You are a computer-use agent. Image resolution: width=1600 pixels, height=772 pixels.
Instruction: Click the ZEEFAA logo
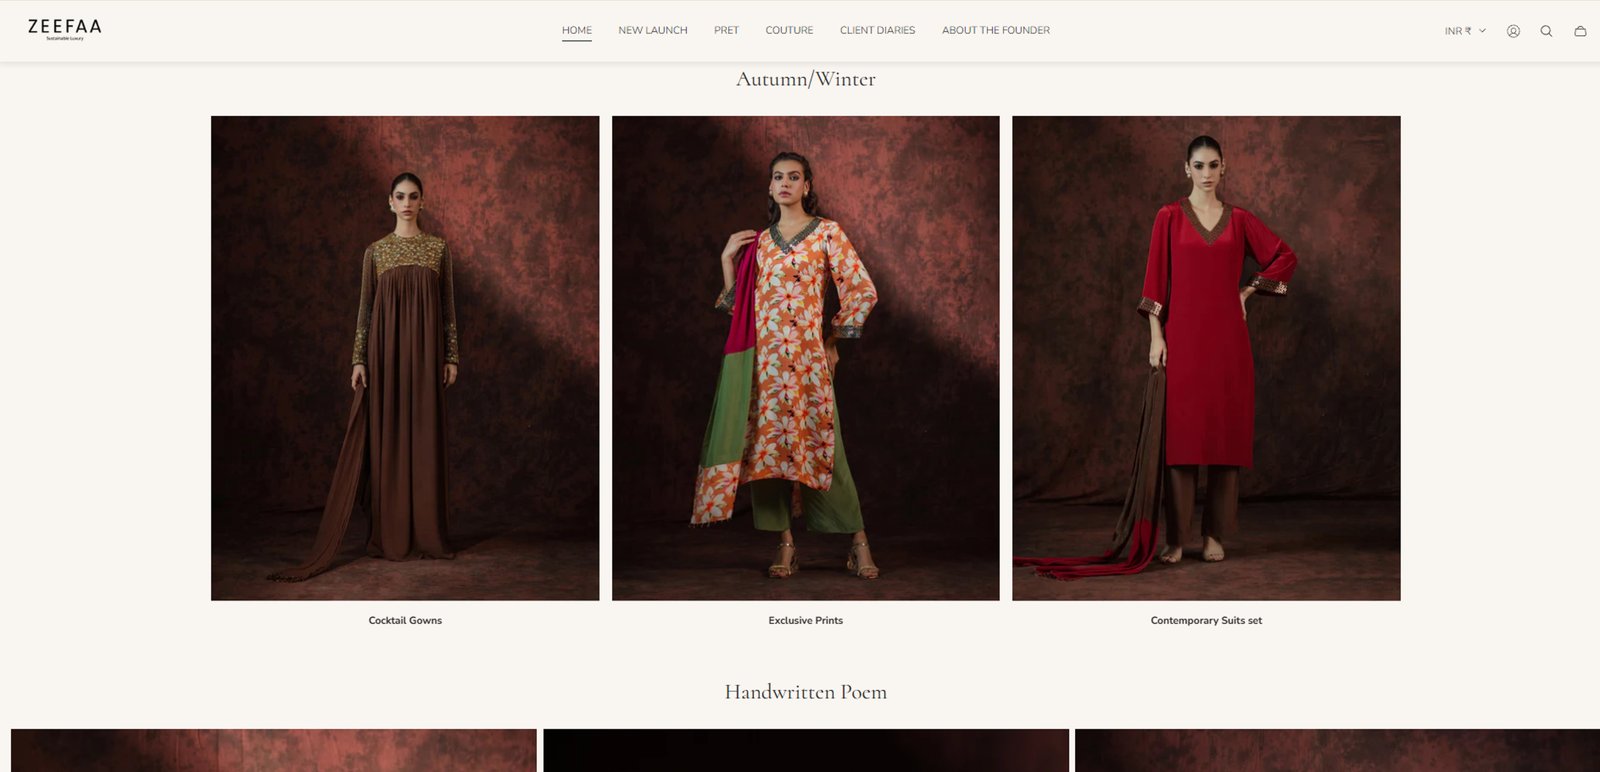click(65, 29)
